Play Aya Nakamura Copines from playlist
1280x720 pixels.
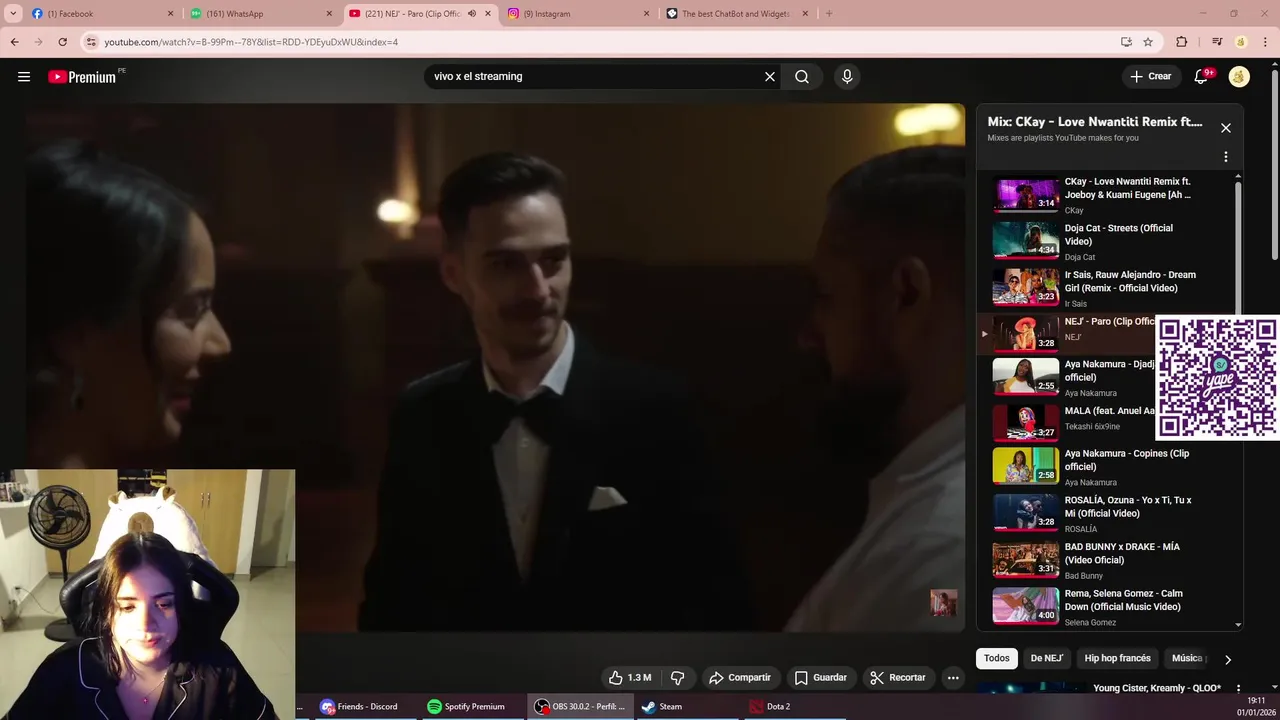[1109, 466]
